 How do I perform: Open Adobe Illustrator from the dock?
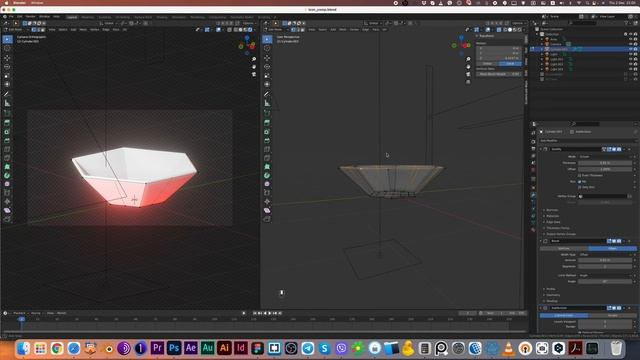click(224, 348)
